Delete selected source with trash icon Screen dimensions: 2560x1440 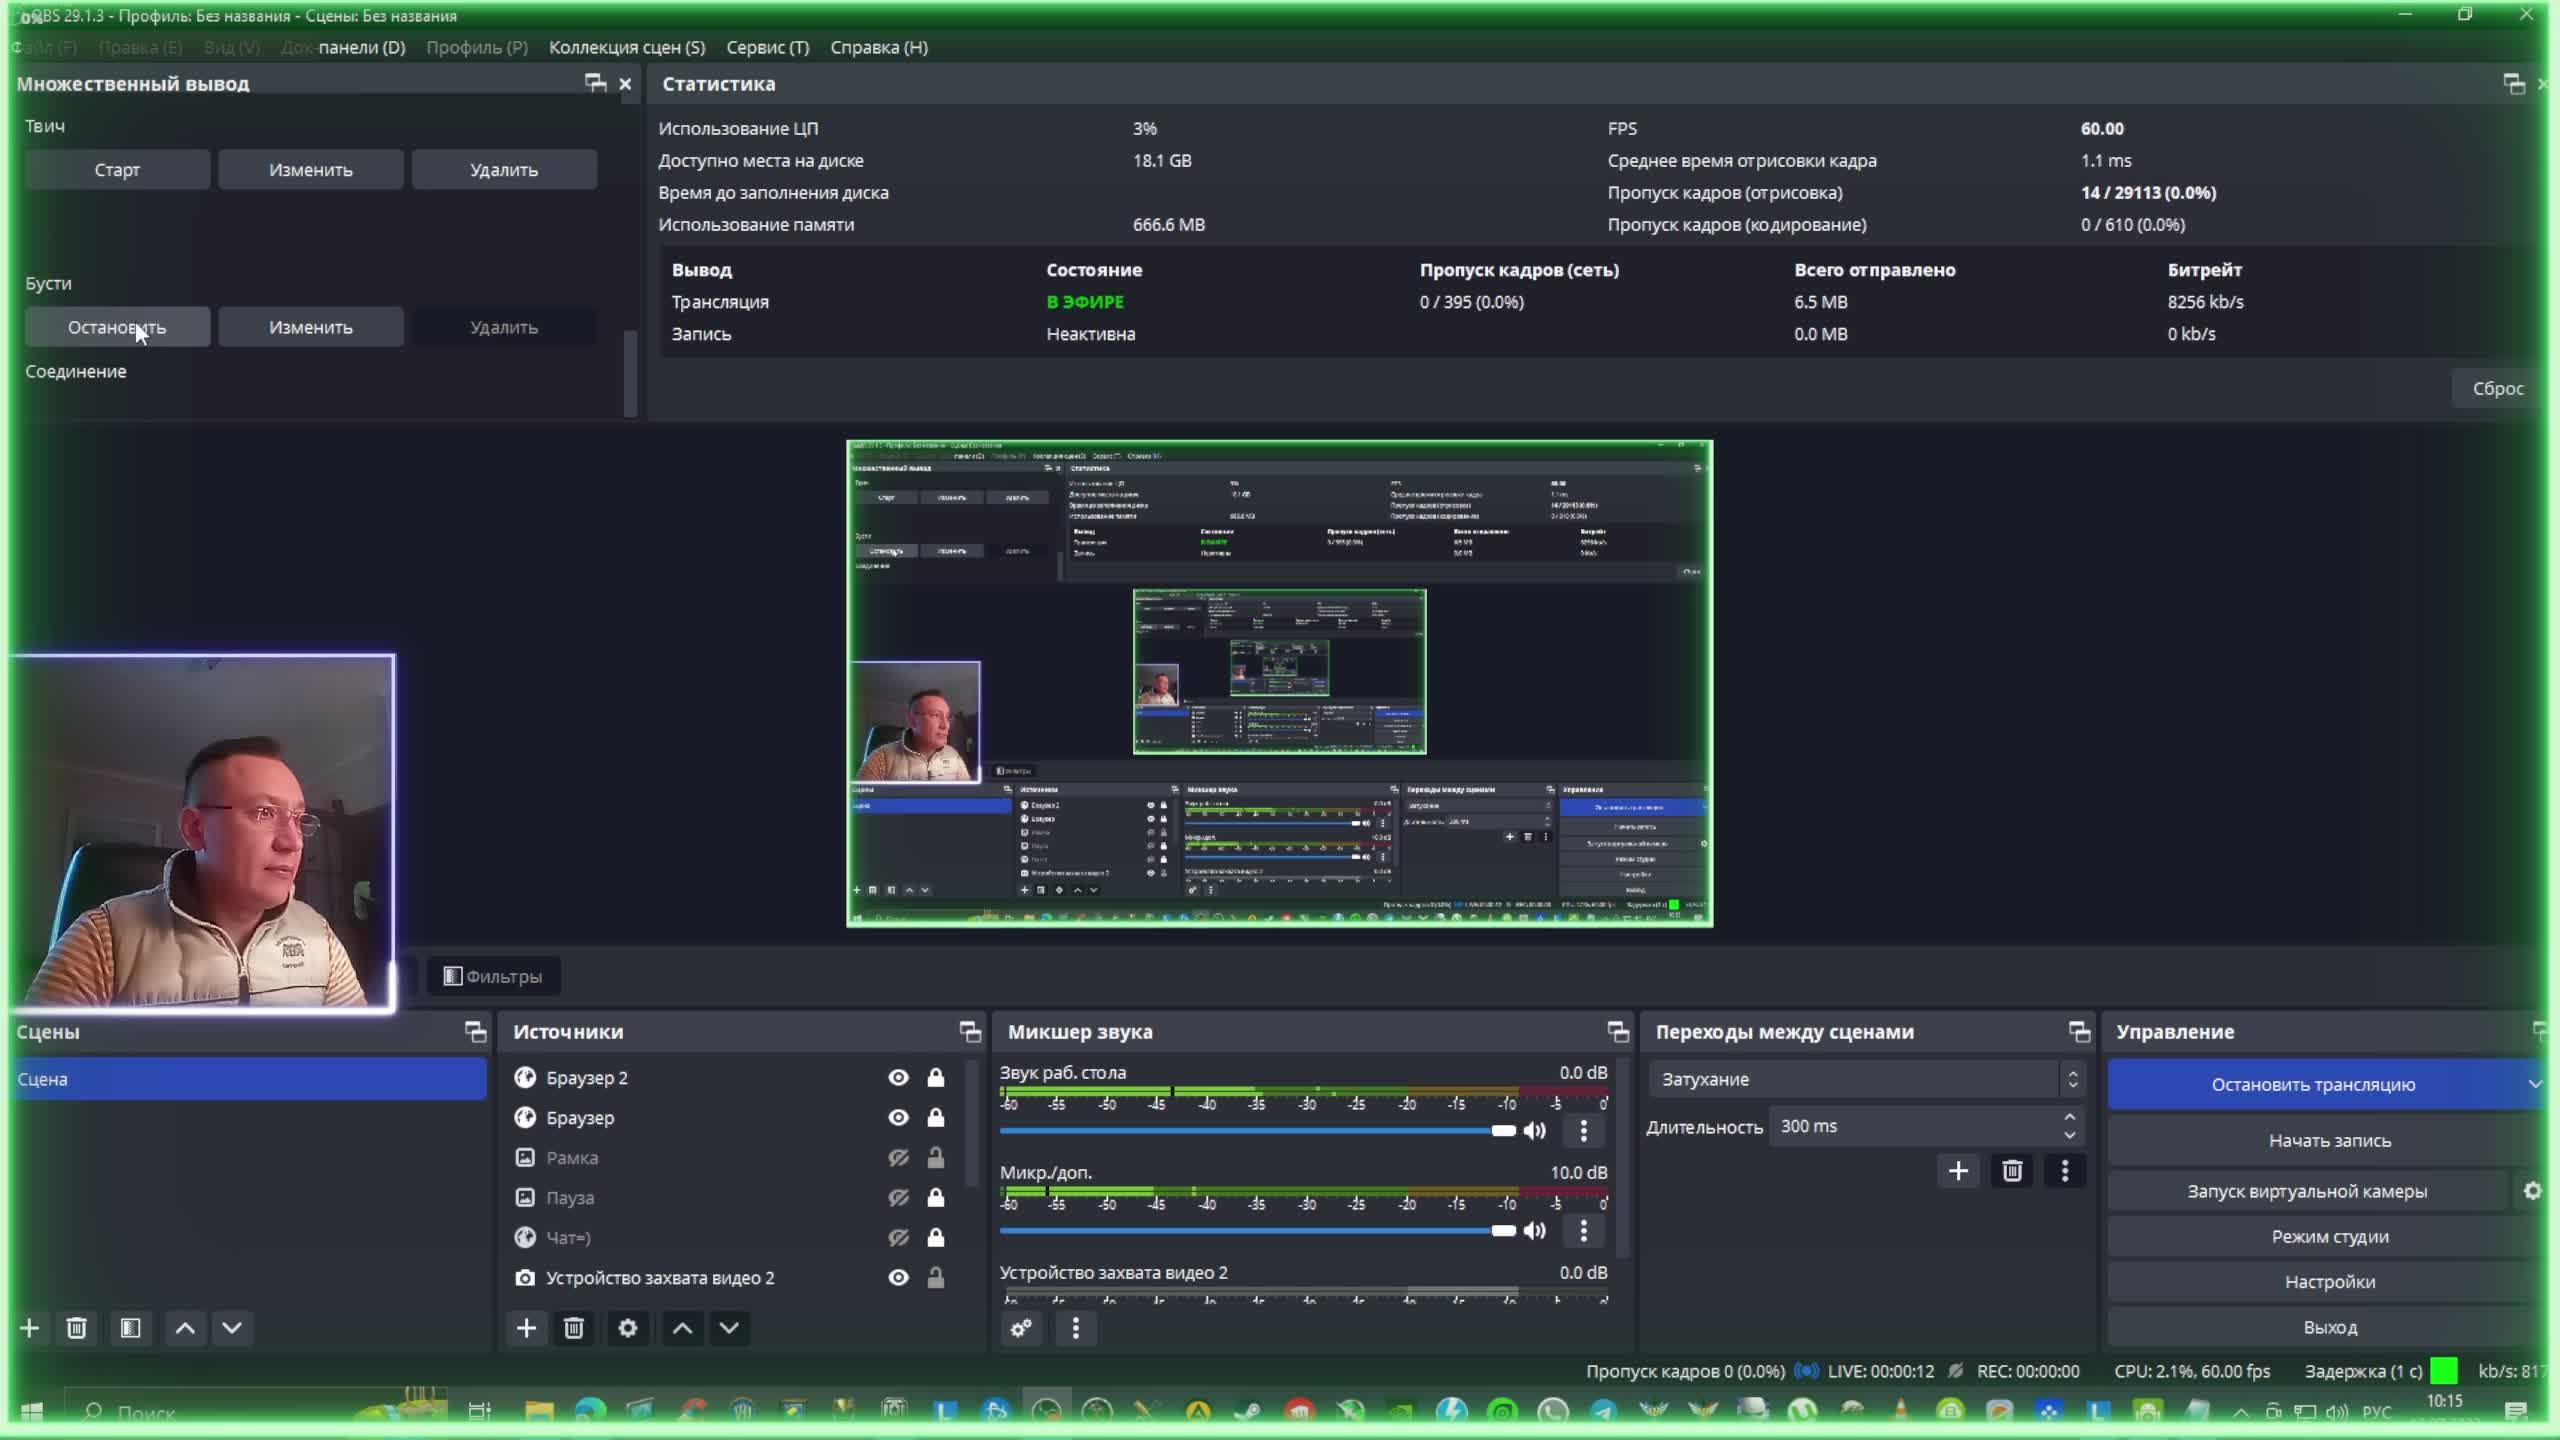[x=574, y=1328]
